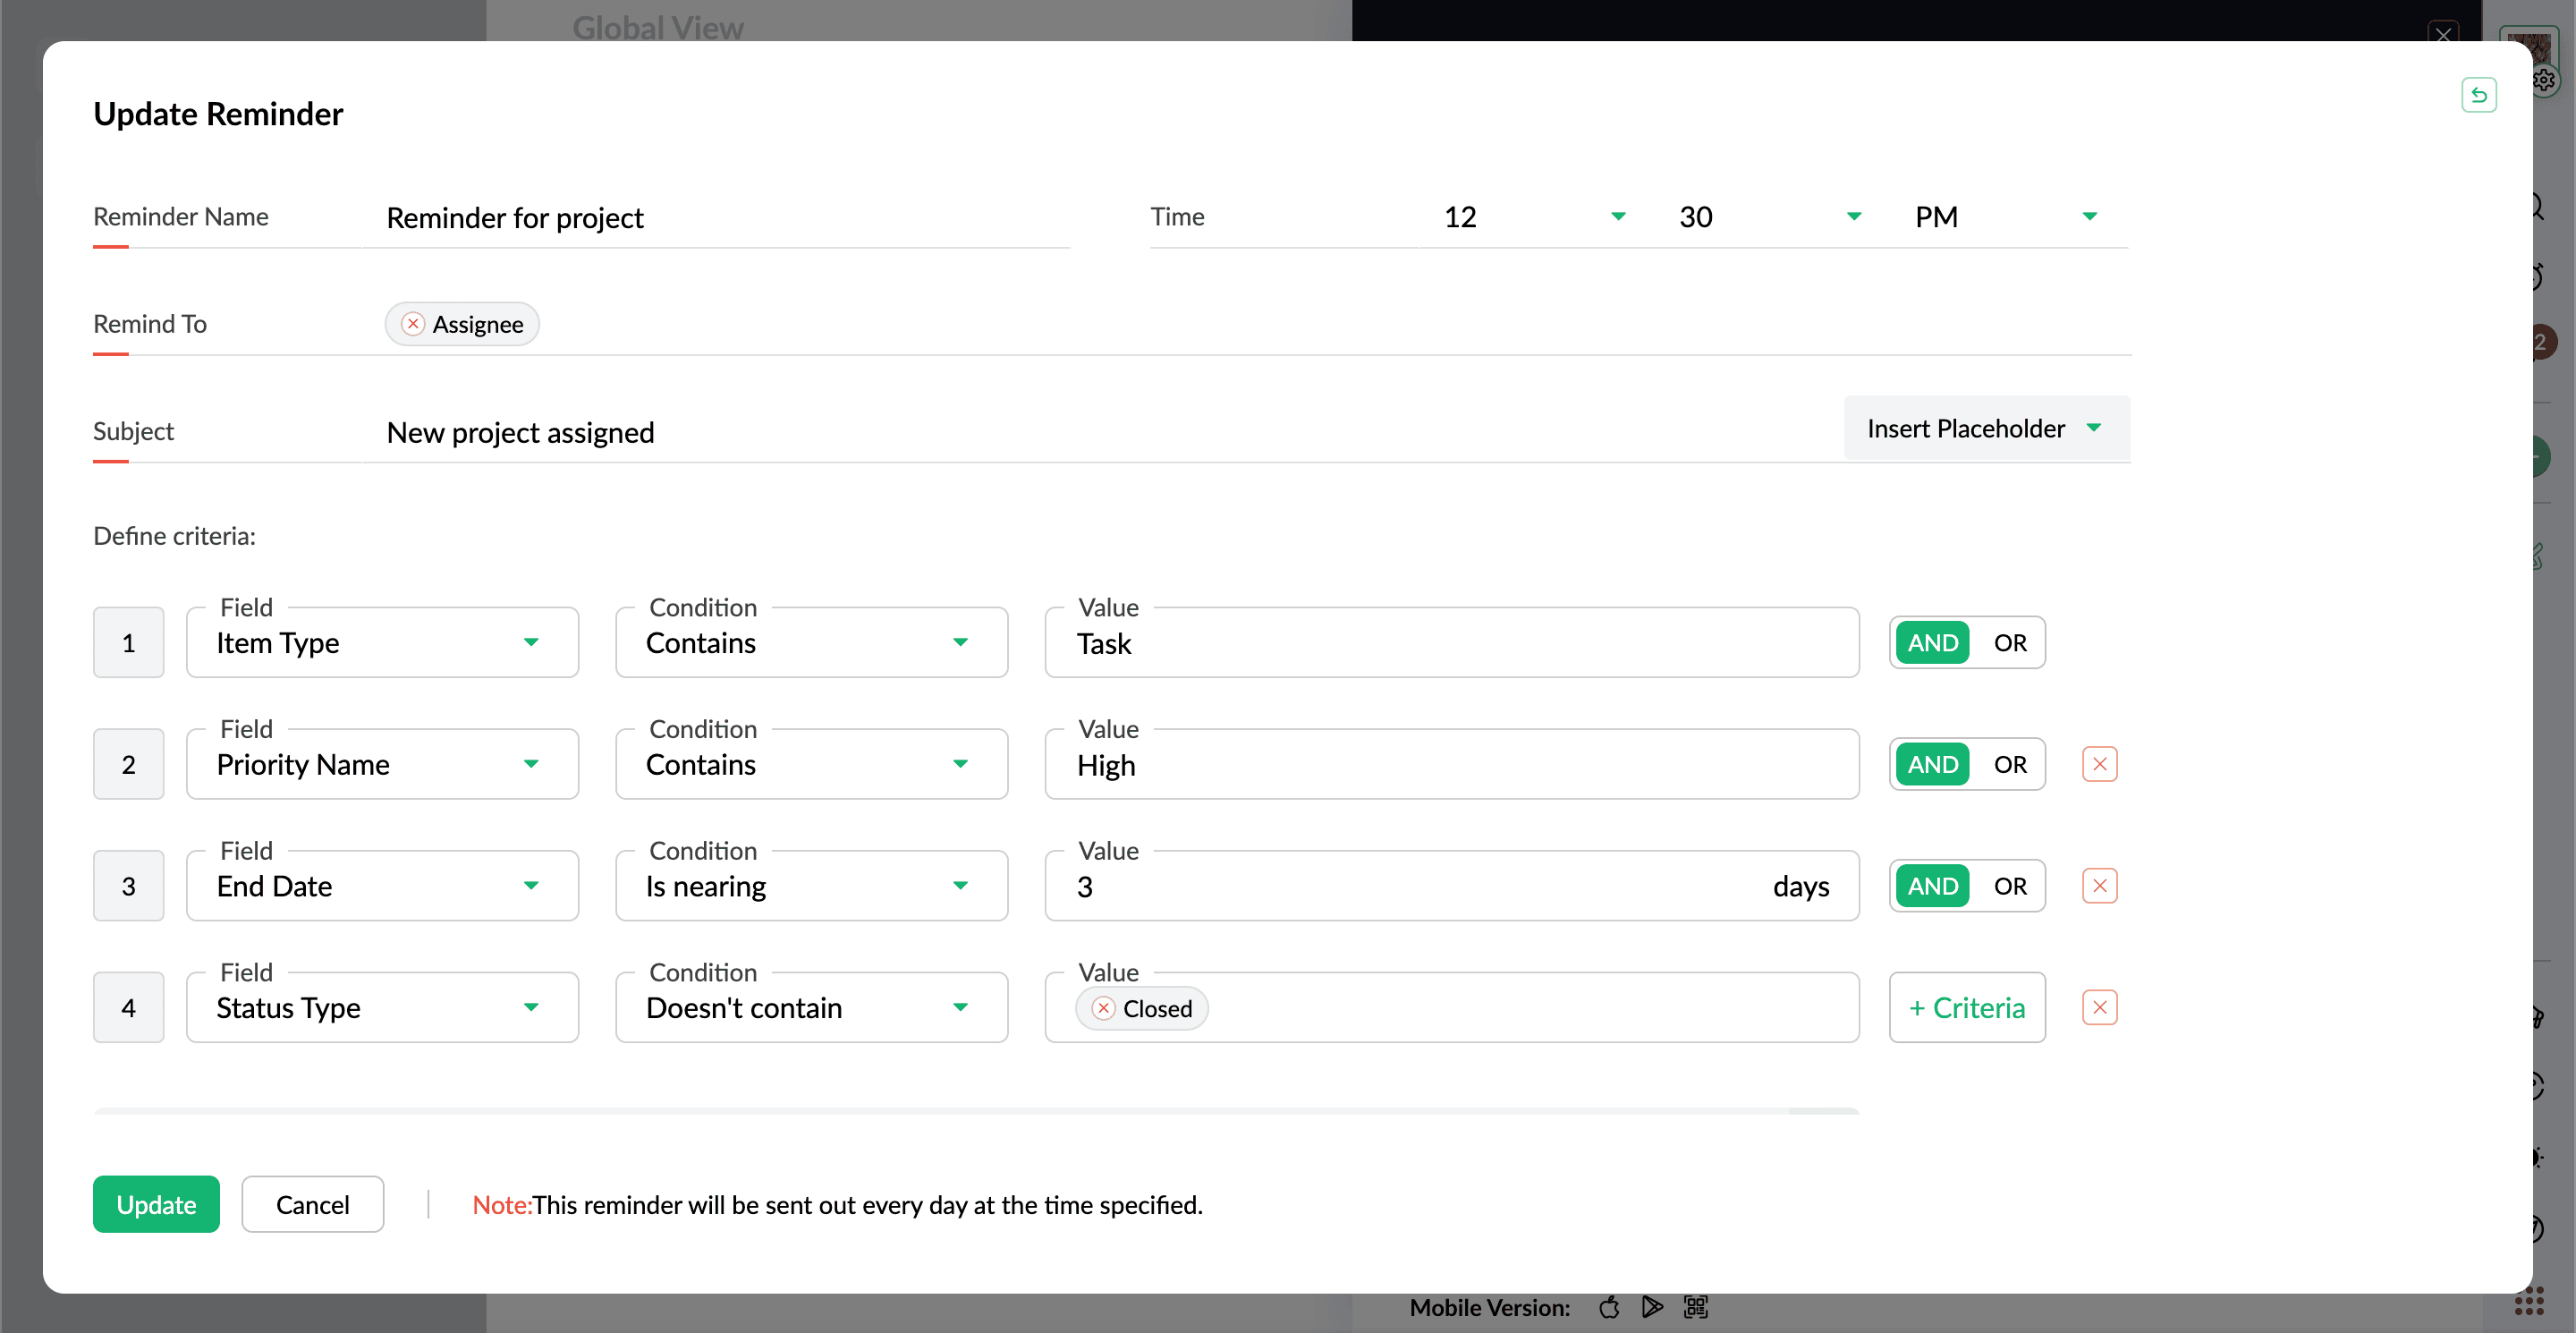Delete criteria row 2 Priority Name

(2099, 764)
